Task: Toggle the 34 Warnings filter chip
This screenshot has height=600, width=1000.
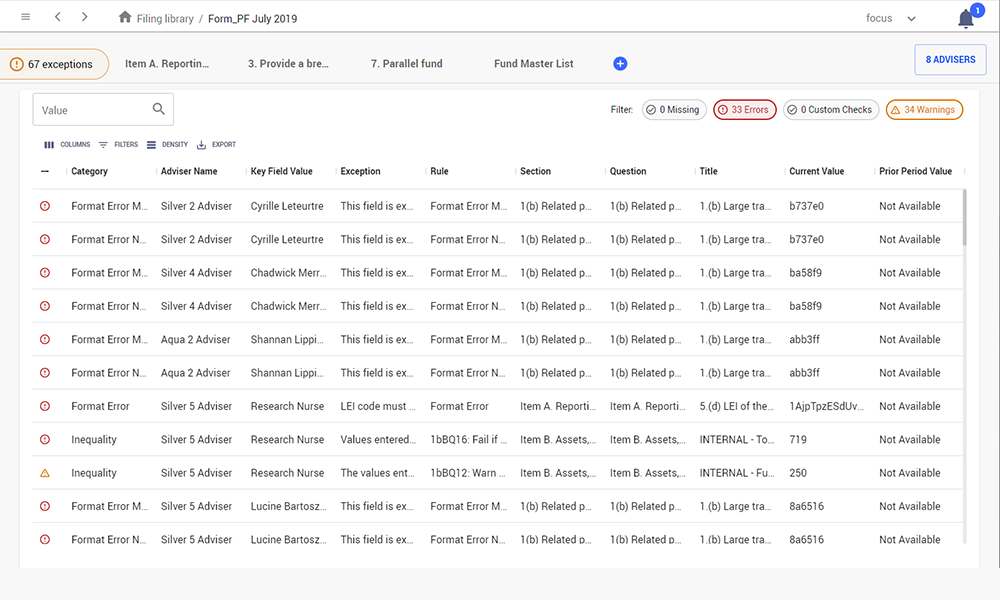Action: 924,110
